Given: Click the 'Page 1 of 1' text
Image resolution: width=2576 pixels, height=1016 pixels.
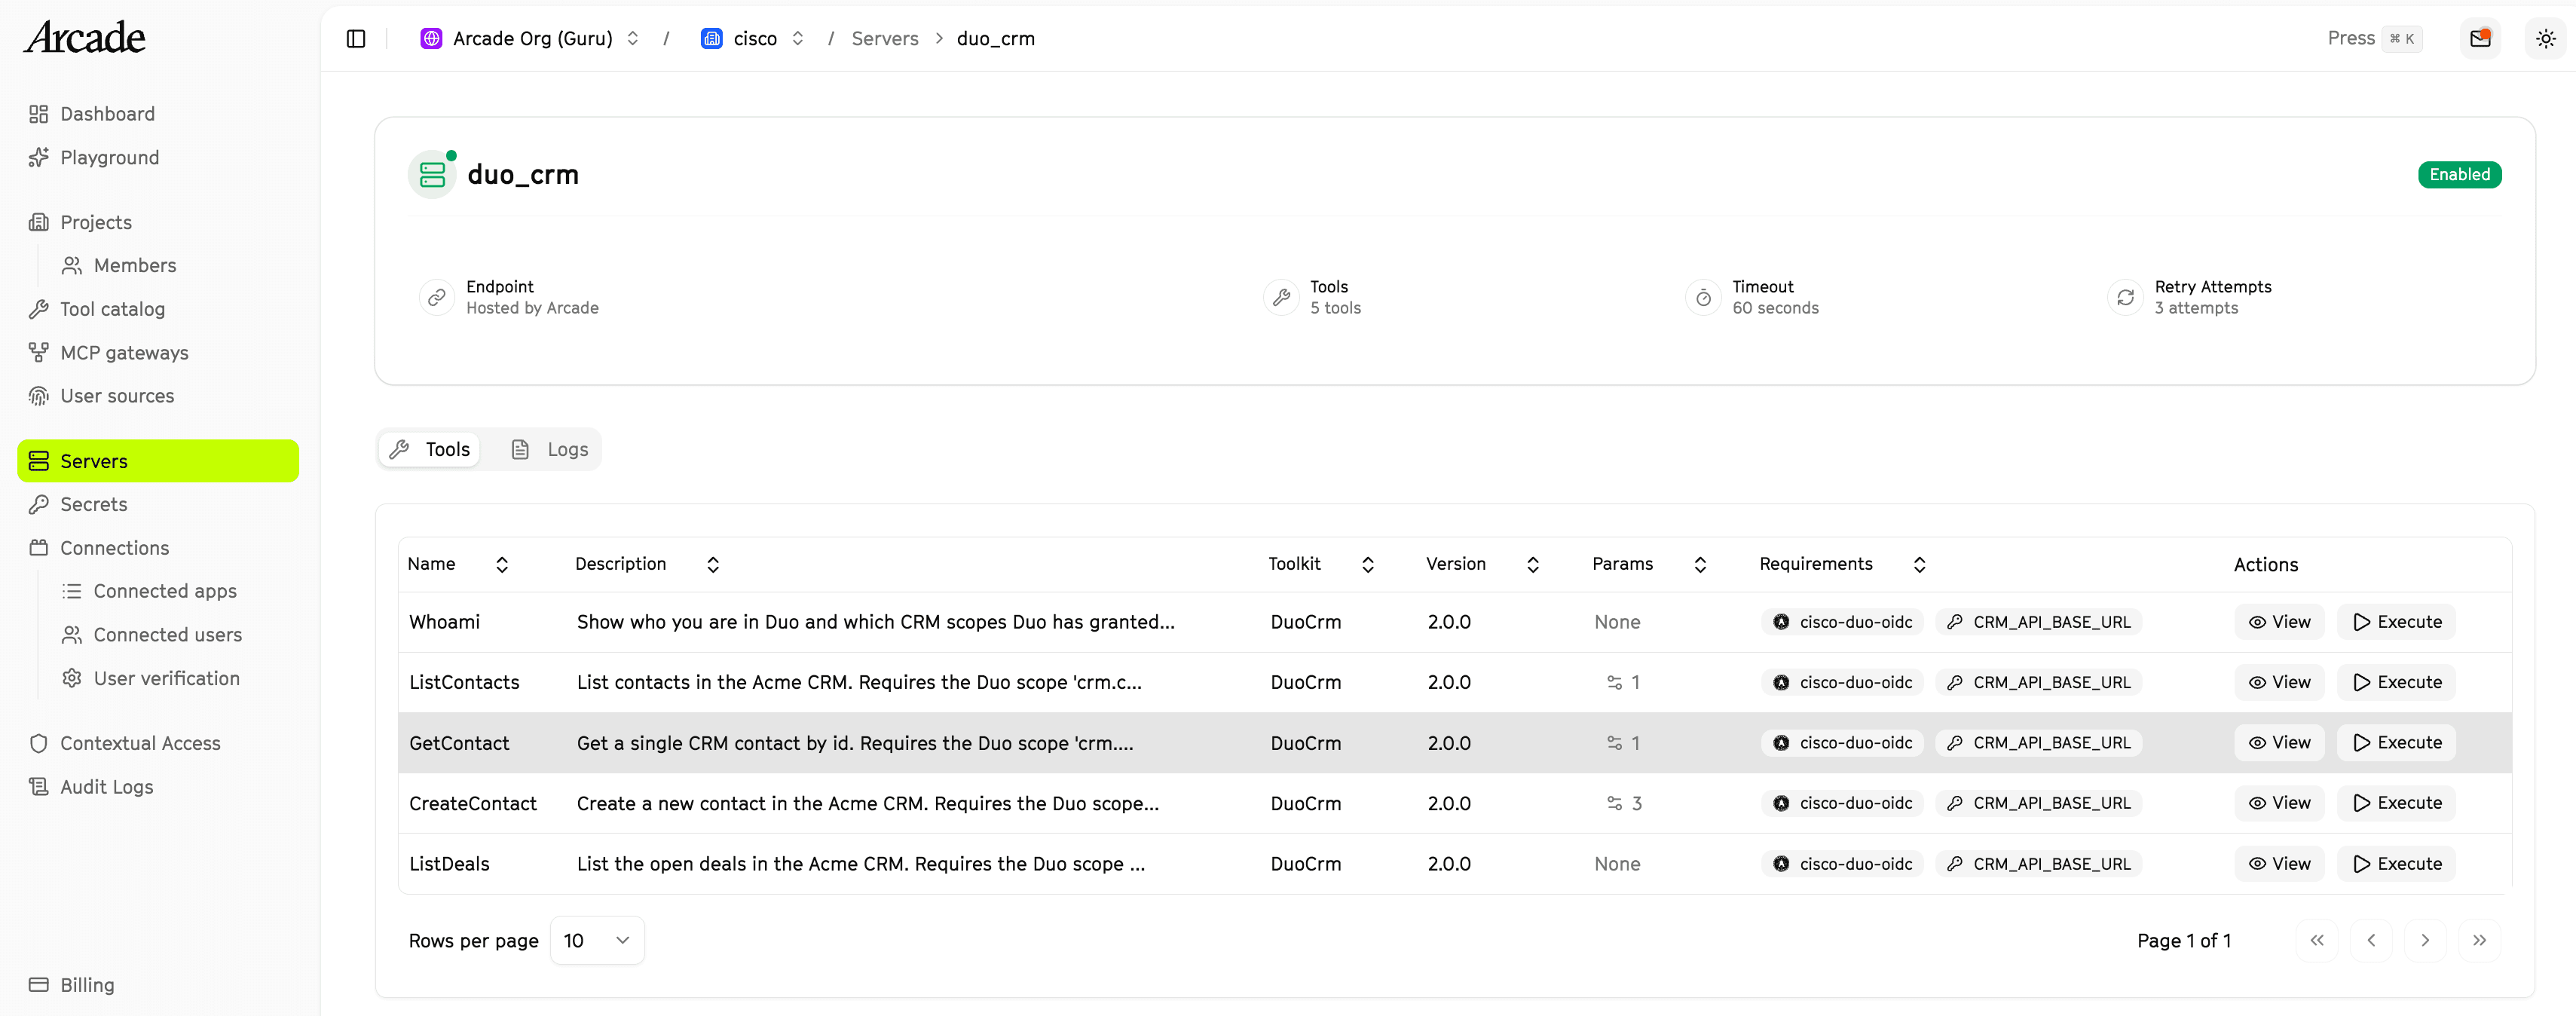Looking at the screenshot, I should [2184, 941].
